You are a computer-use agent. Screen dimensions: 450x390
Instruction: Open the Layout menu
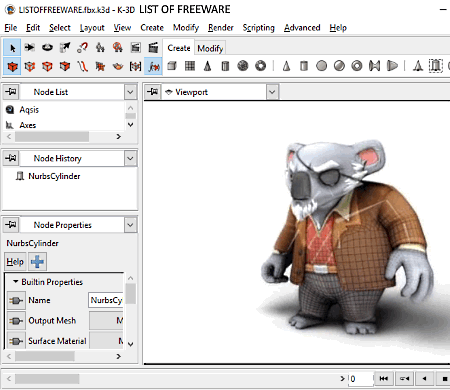click(92, 28)
